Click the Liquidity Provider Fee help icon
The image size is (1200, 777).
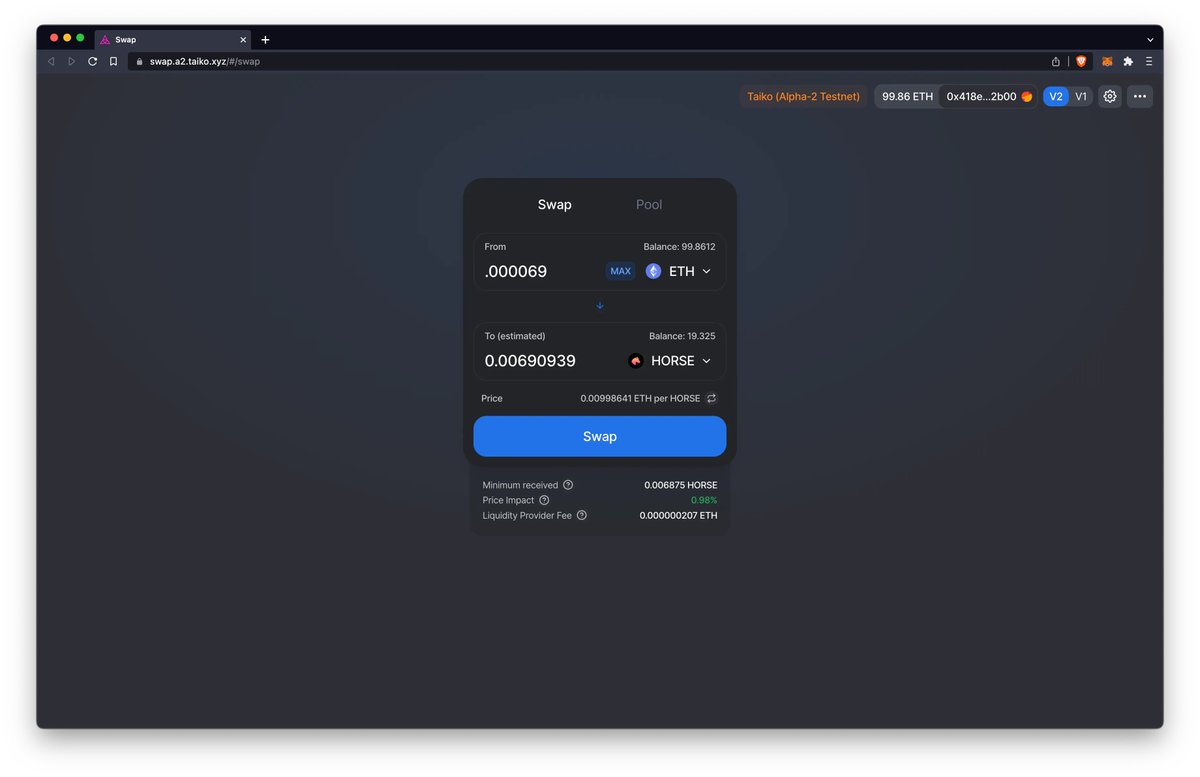(582, 515)
